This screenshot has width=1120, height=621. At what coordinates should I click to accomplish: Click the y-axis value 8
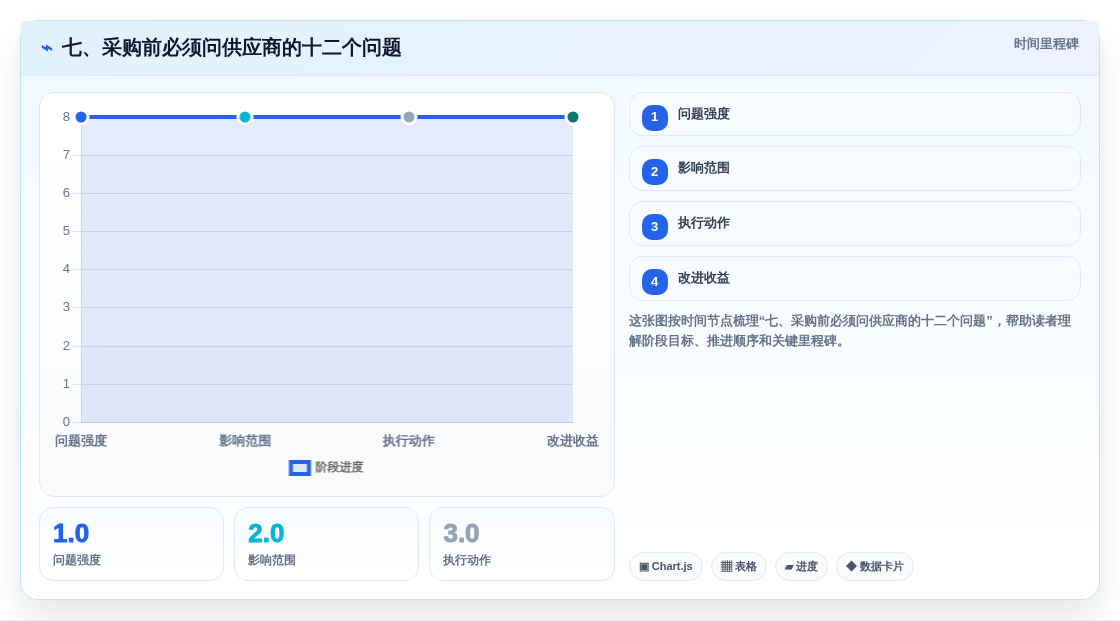click(x=66, y=117)
